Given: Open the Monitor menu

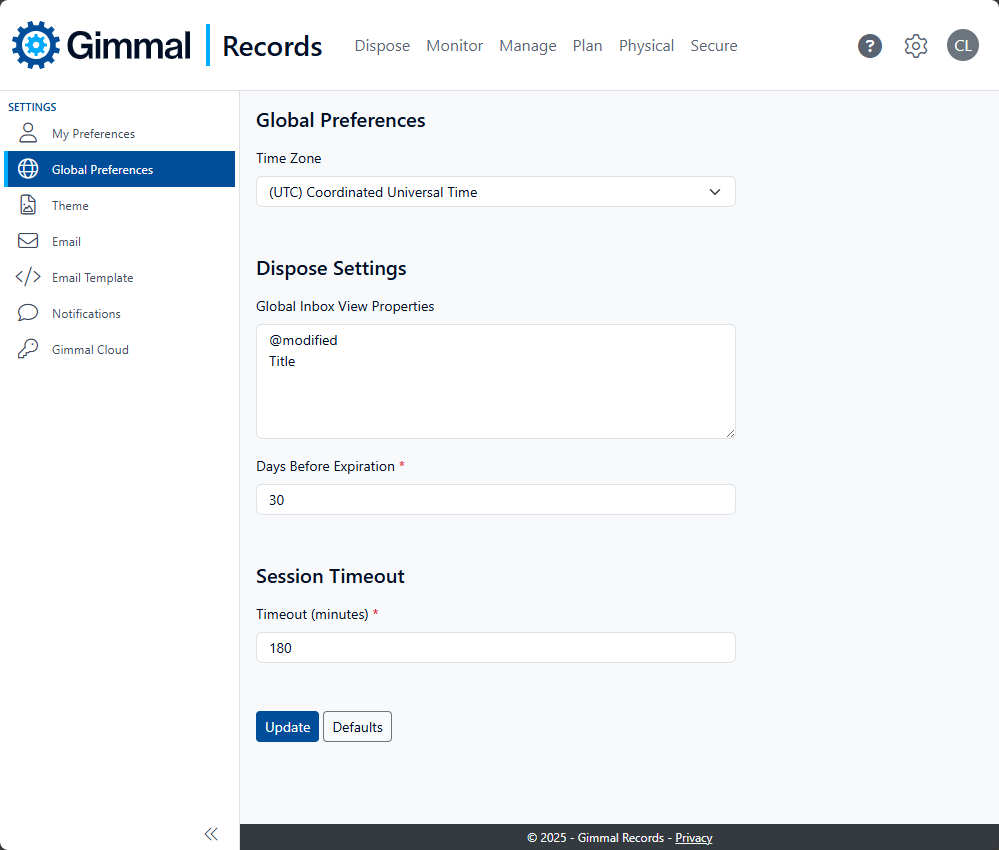Looking at the screenshot, I should [x=454, y=46].
